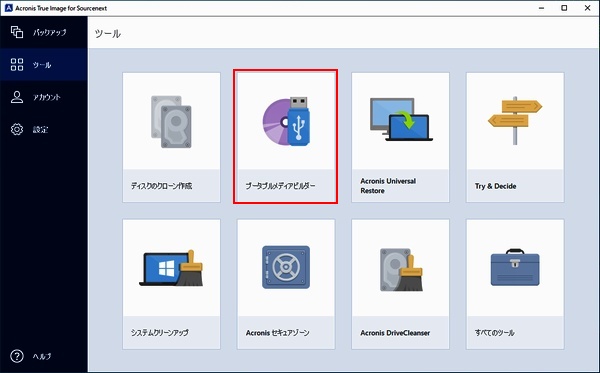
Task: Go to アカウント in the sidebar
Action: [46, 97]
